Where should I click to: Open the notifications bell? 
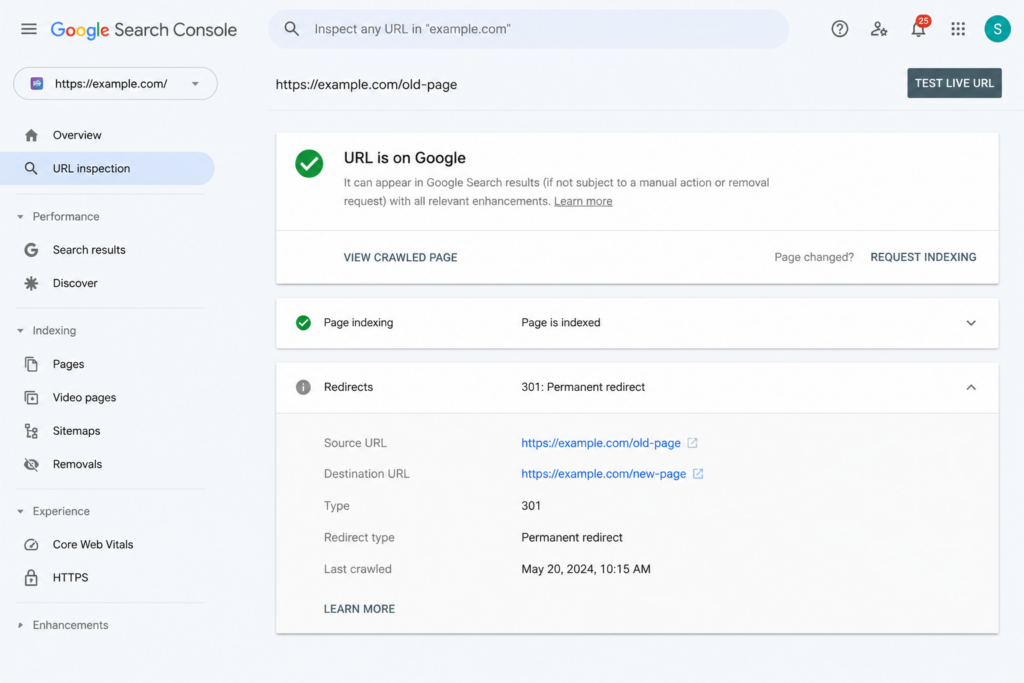click(919, 29)
